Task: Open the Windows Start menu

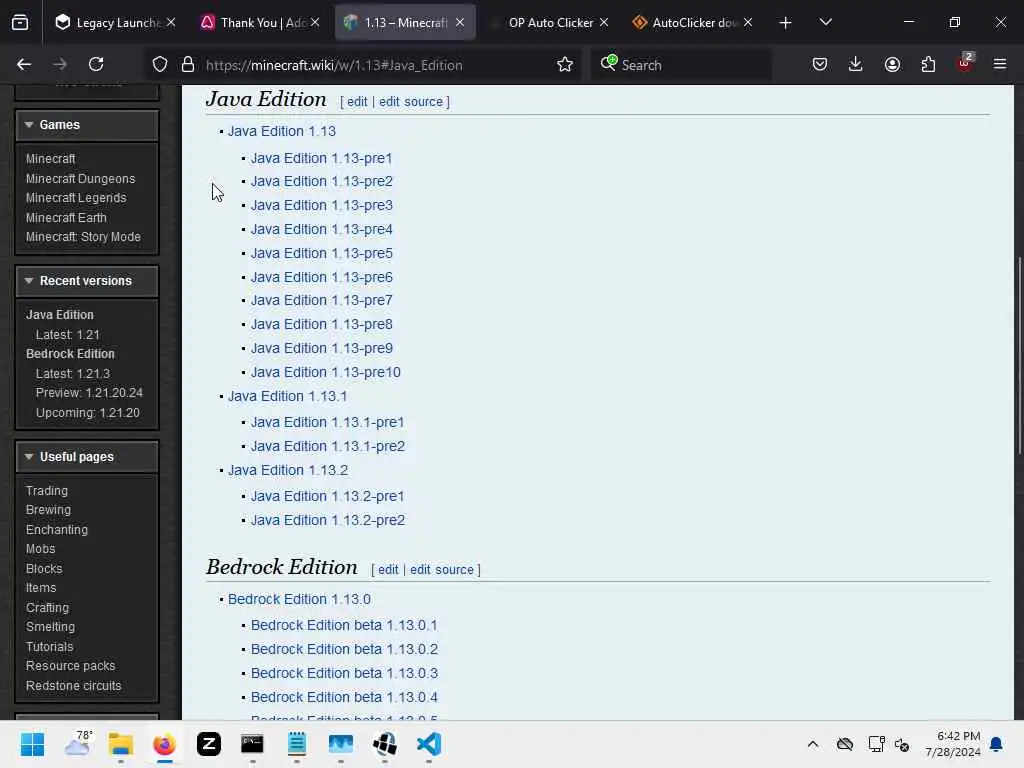Action: click(32, 744)
